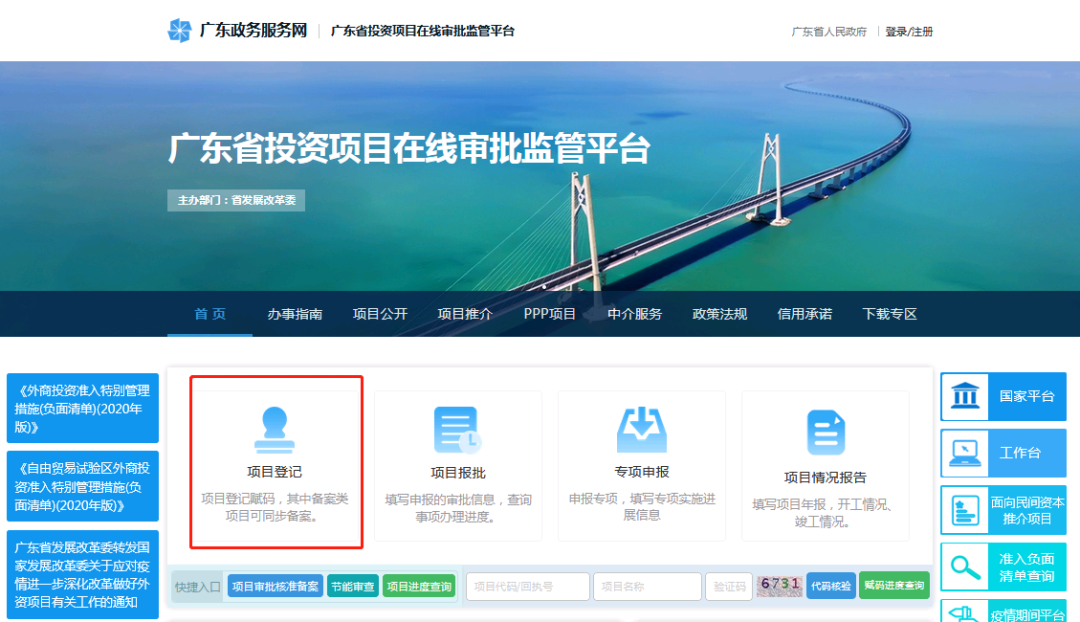Click the 准入负面清单查询 magnifier icon
The width and height of the screenshot is (1080, 622).
(x=965, y=567)
